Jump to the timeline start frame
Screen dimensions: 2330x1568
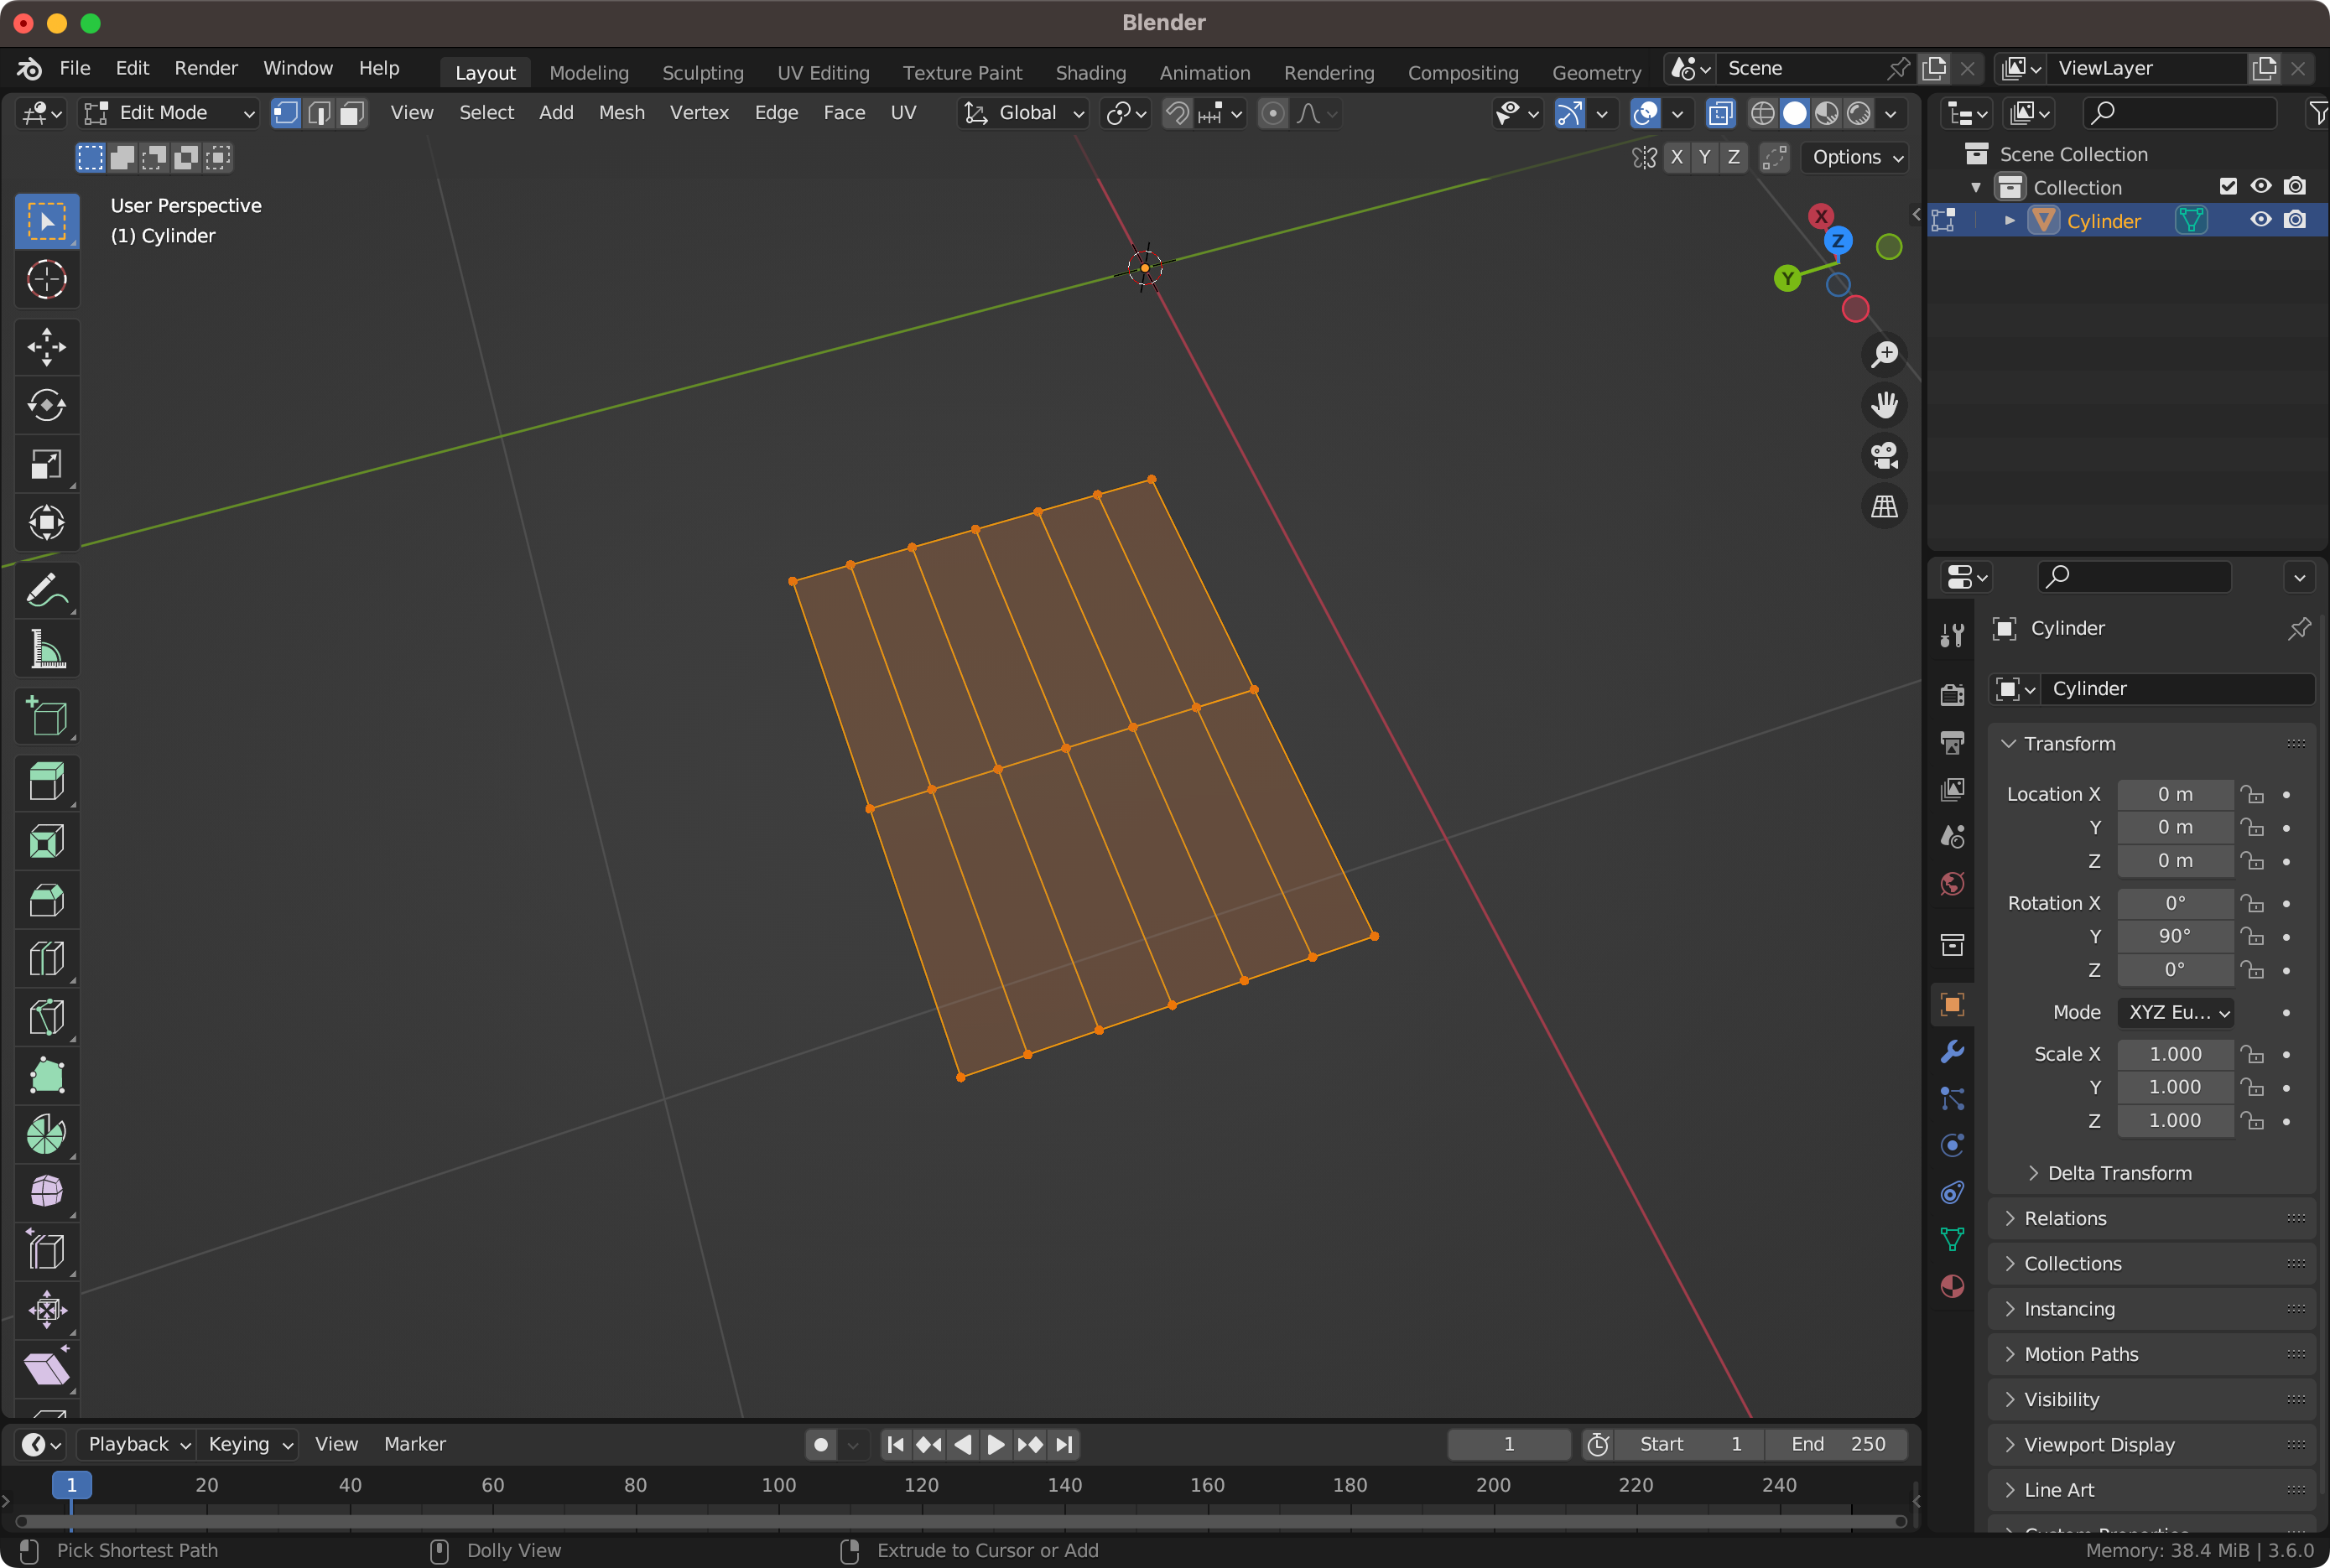pyautogui.click(x=896, y=1444)
